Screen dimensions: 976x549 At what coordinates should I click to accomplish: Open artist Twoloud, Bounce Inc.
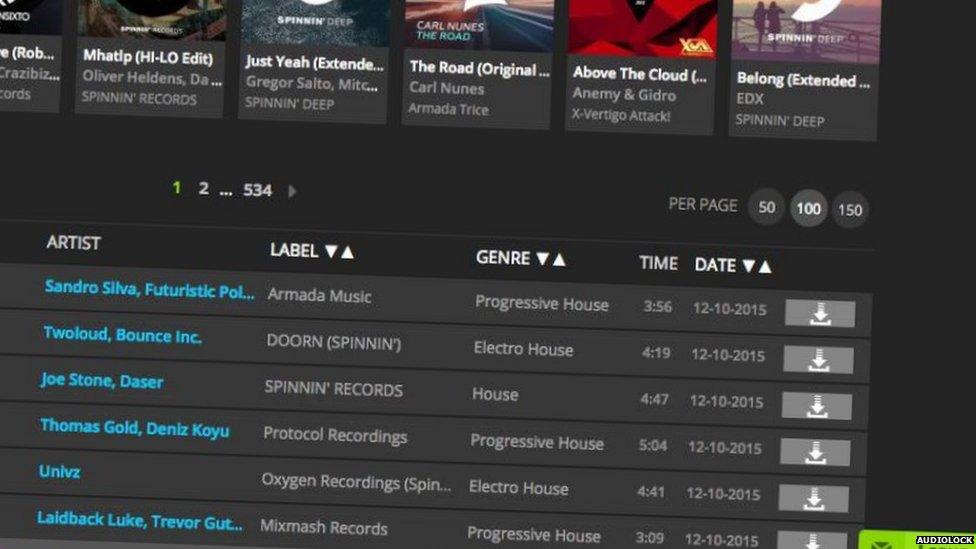[123, 335]
